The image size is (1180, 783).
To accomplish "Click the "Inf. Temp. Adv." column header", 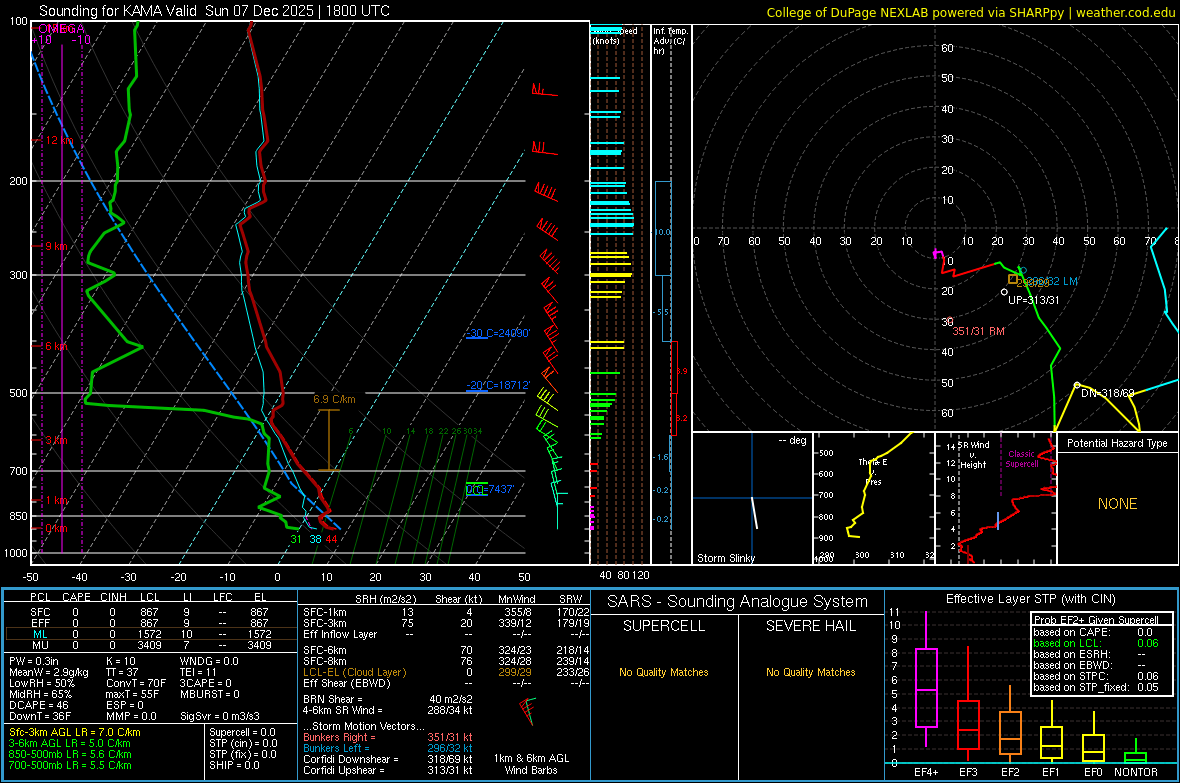I will [670, 41].
